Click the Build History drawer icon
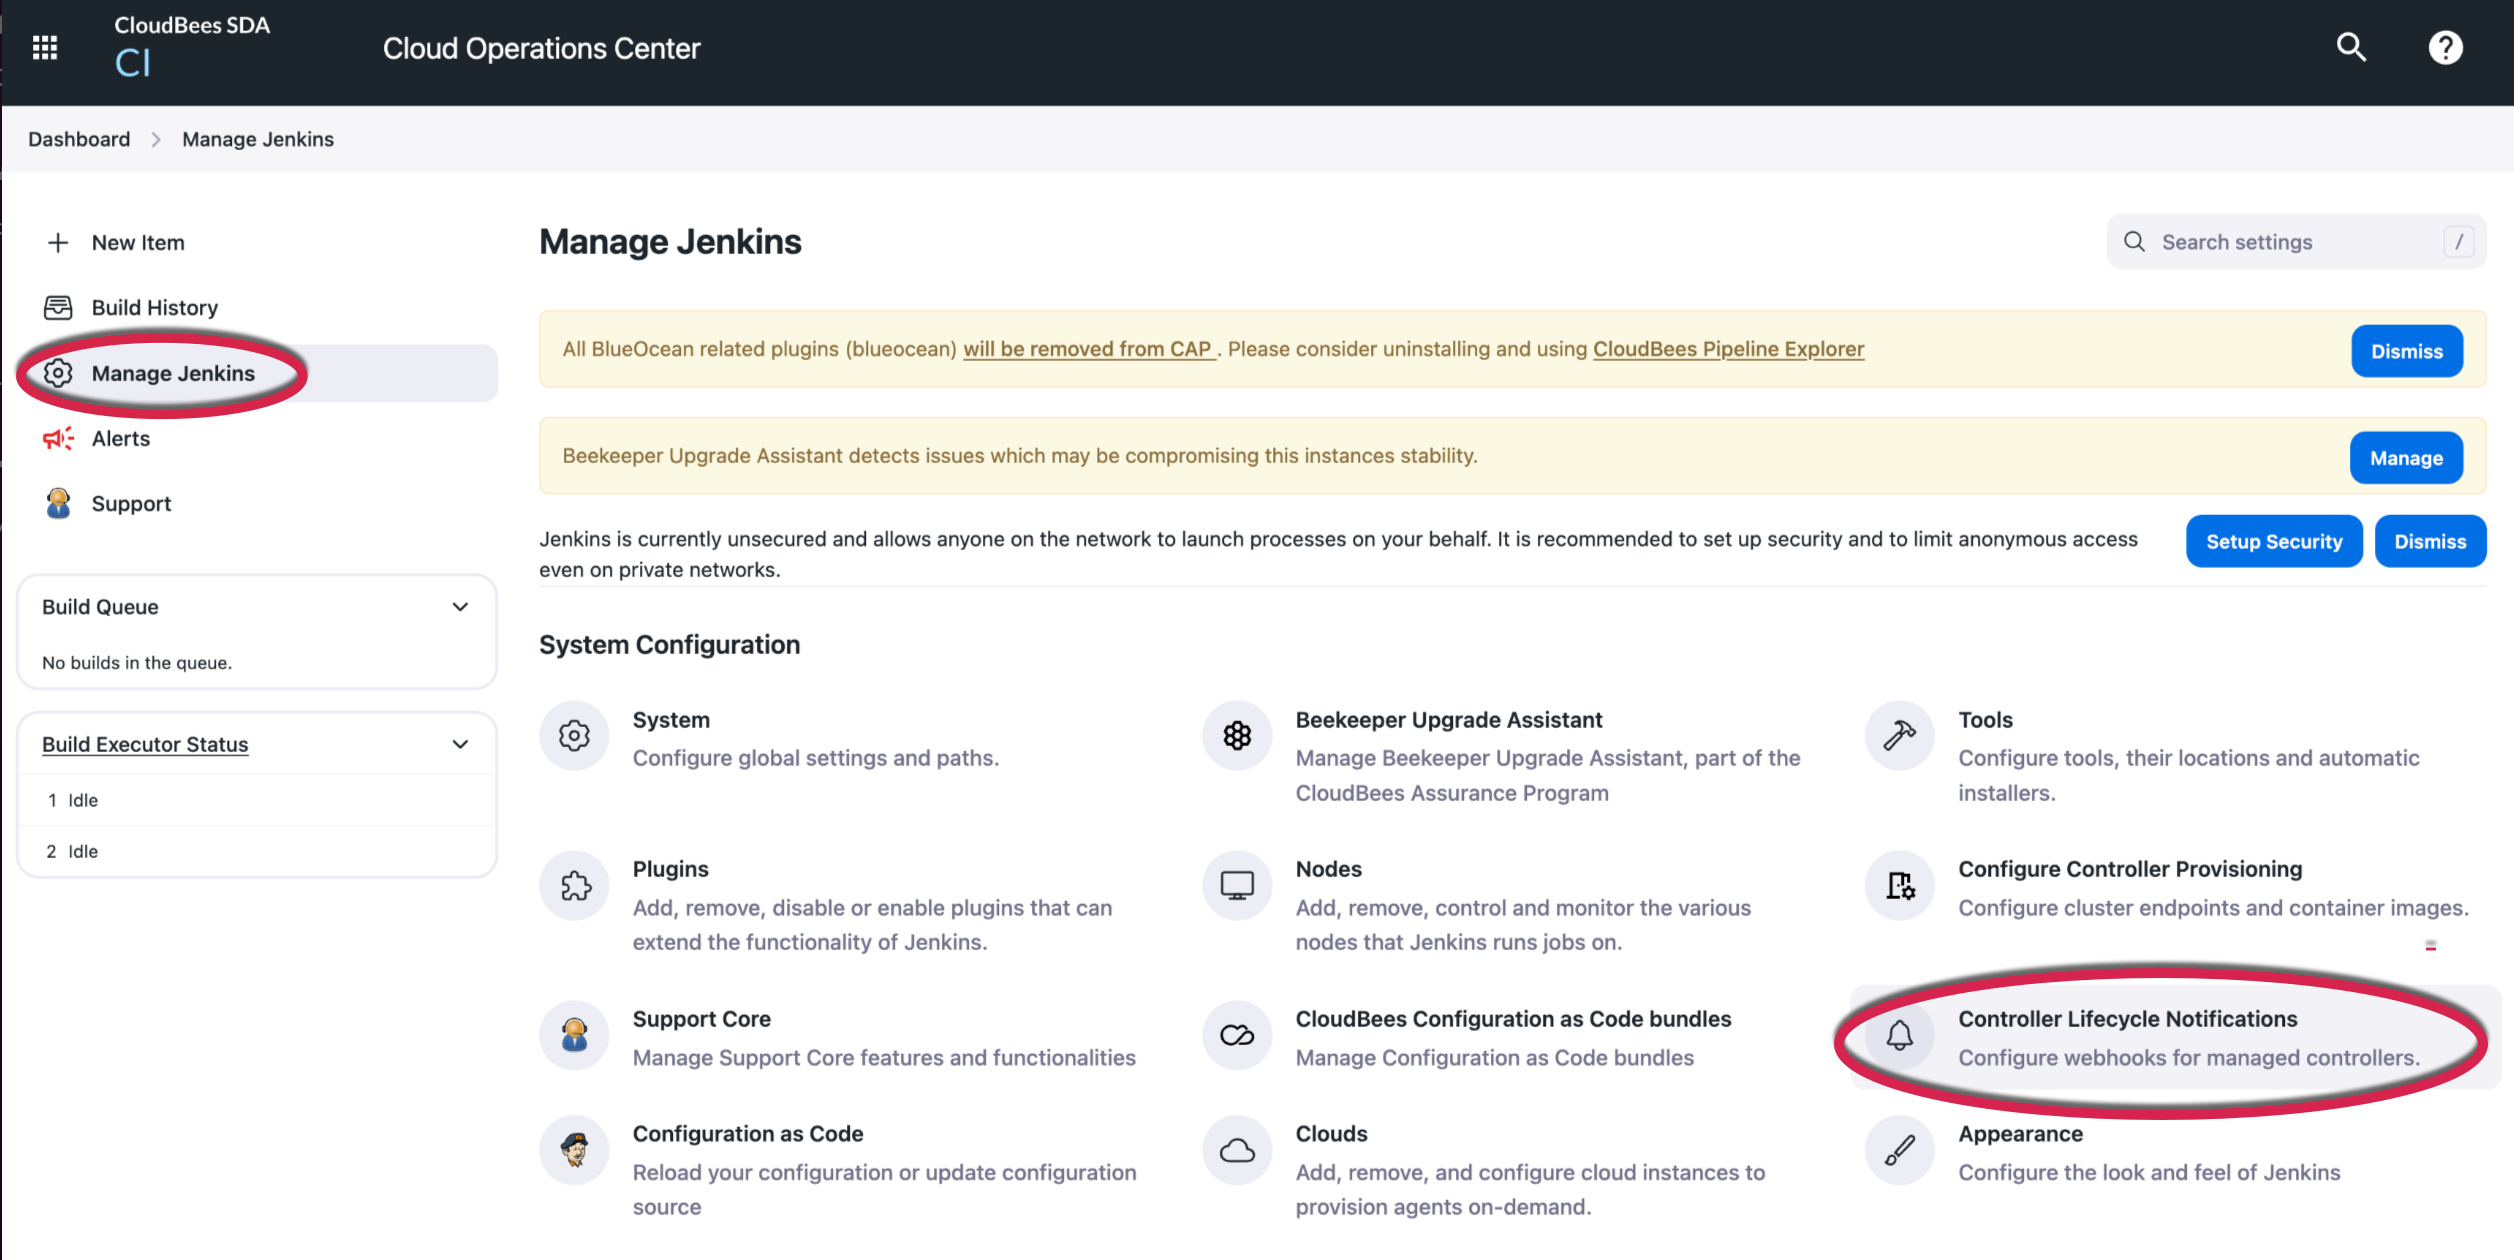The height and width of the screenshot is (1260, 2514). coord(58,308)
